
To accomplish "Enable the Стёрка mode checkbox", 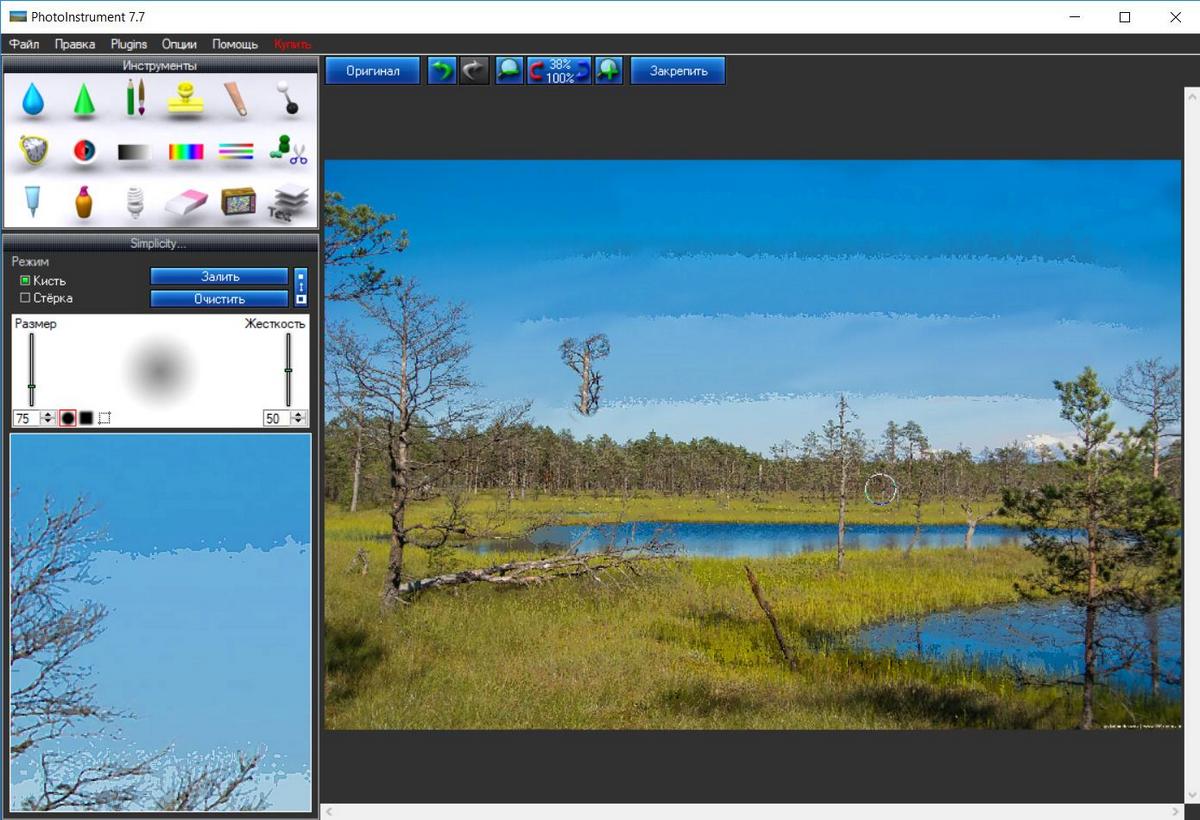I will click(x=25, y=298).
